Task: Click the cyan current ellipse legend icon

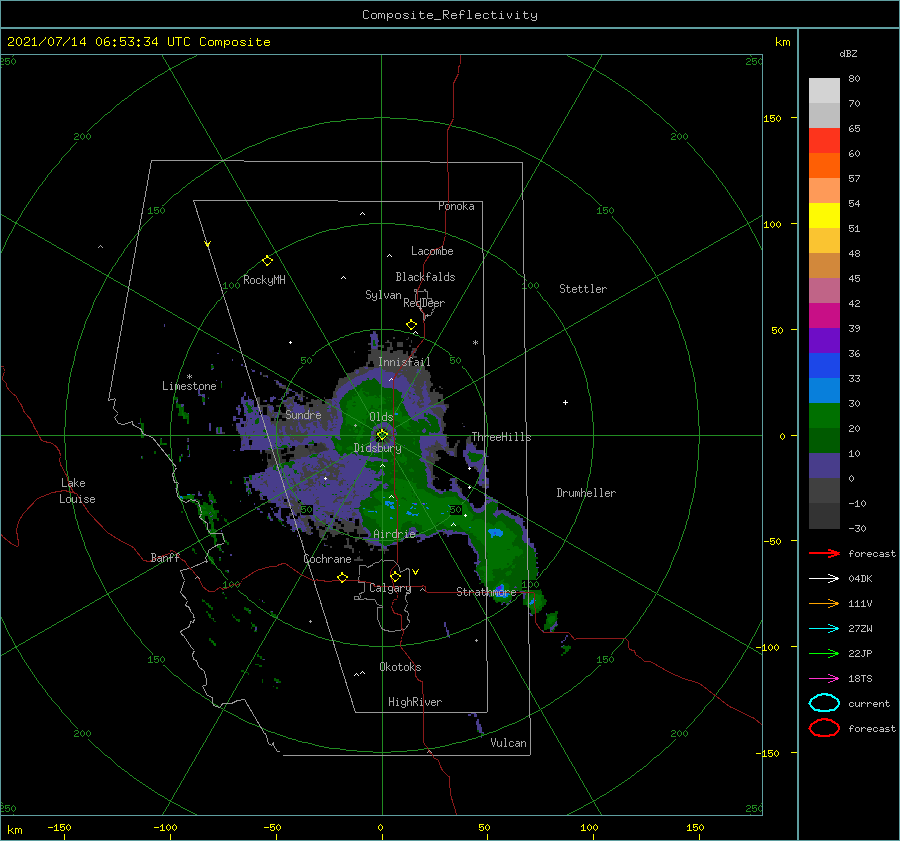Action: coord(824,703)
